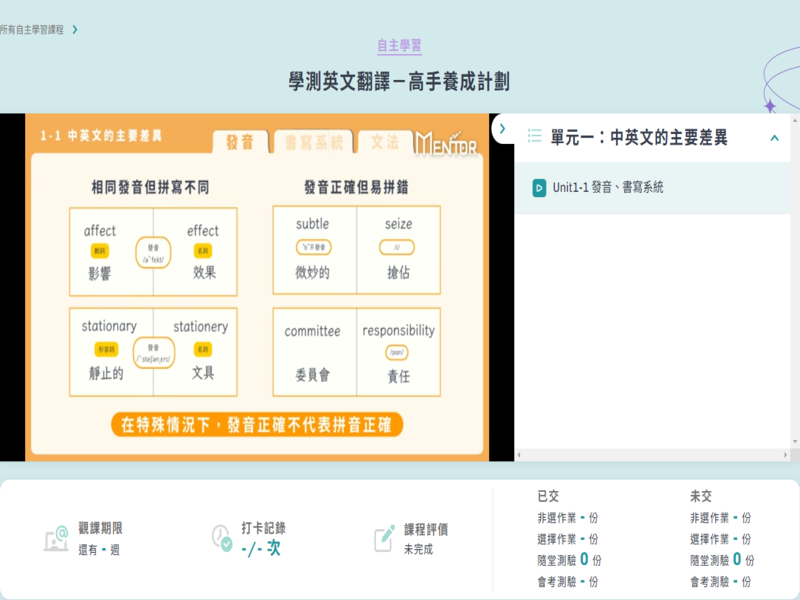Click the video slide to play or pause

(x=257, y=300)
